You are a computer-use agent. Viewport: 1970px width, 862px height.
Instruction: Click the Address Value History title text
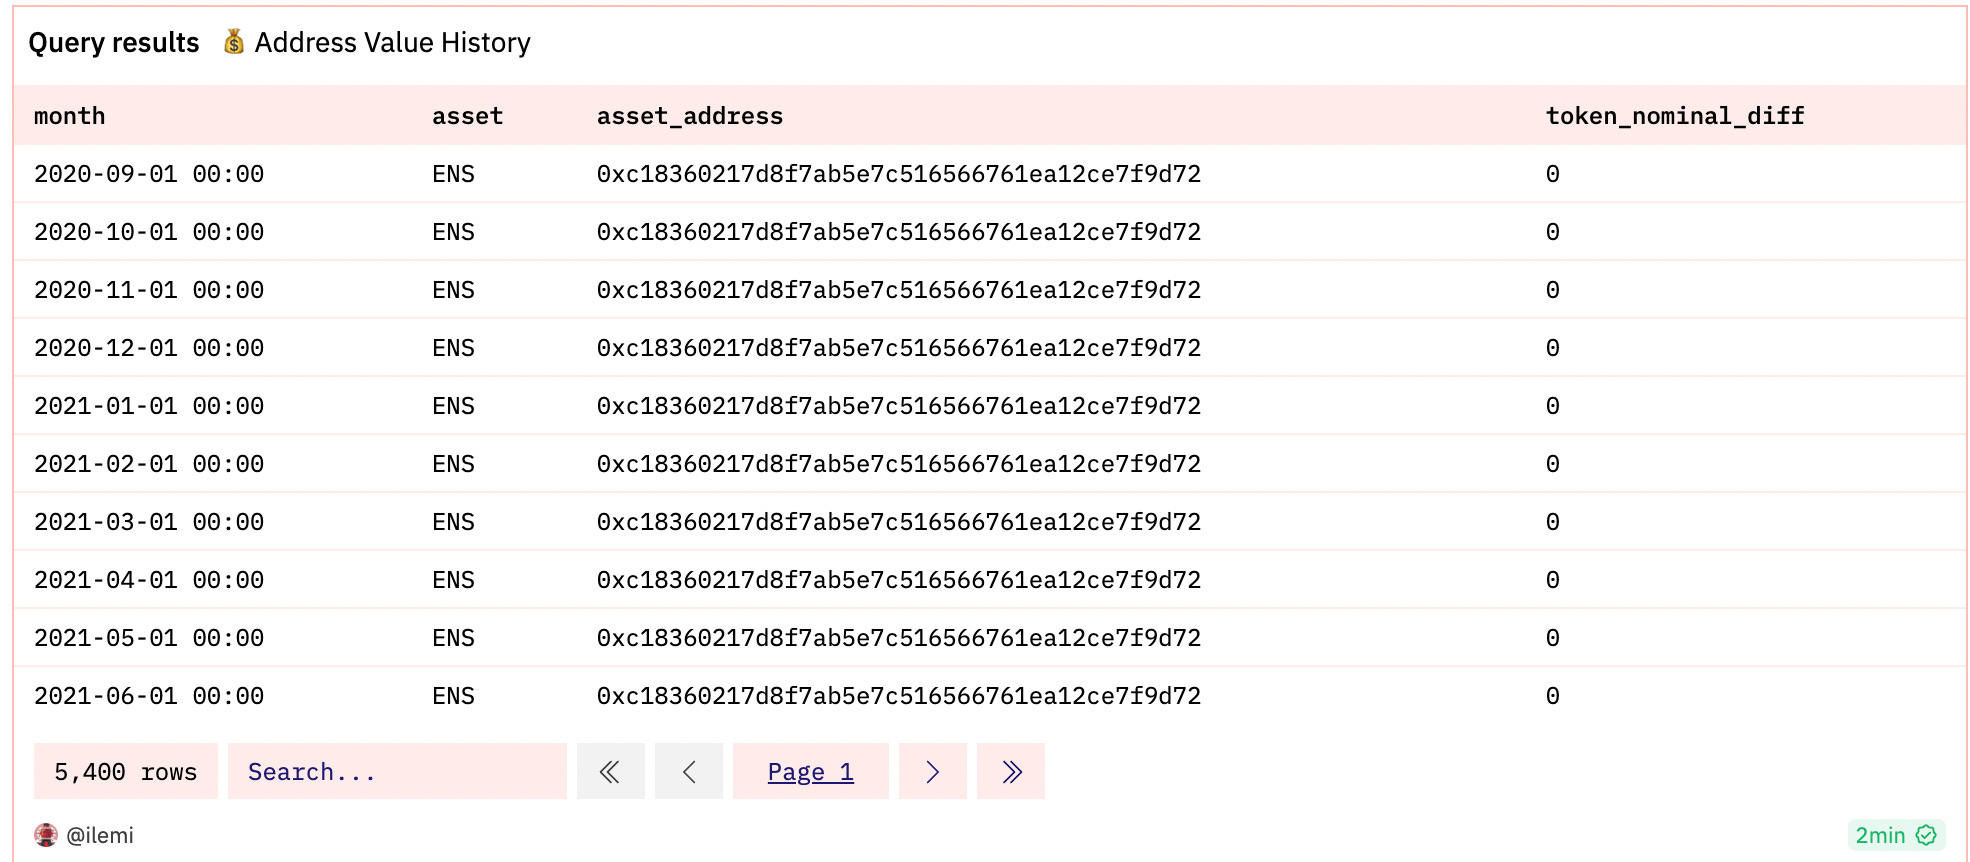pos(392,42)
